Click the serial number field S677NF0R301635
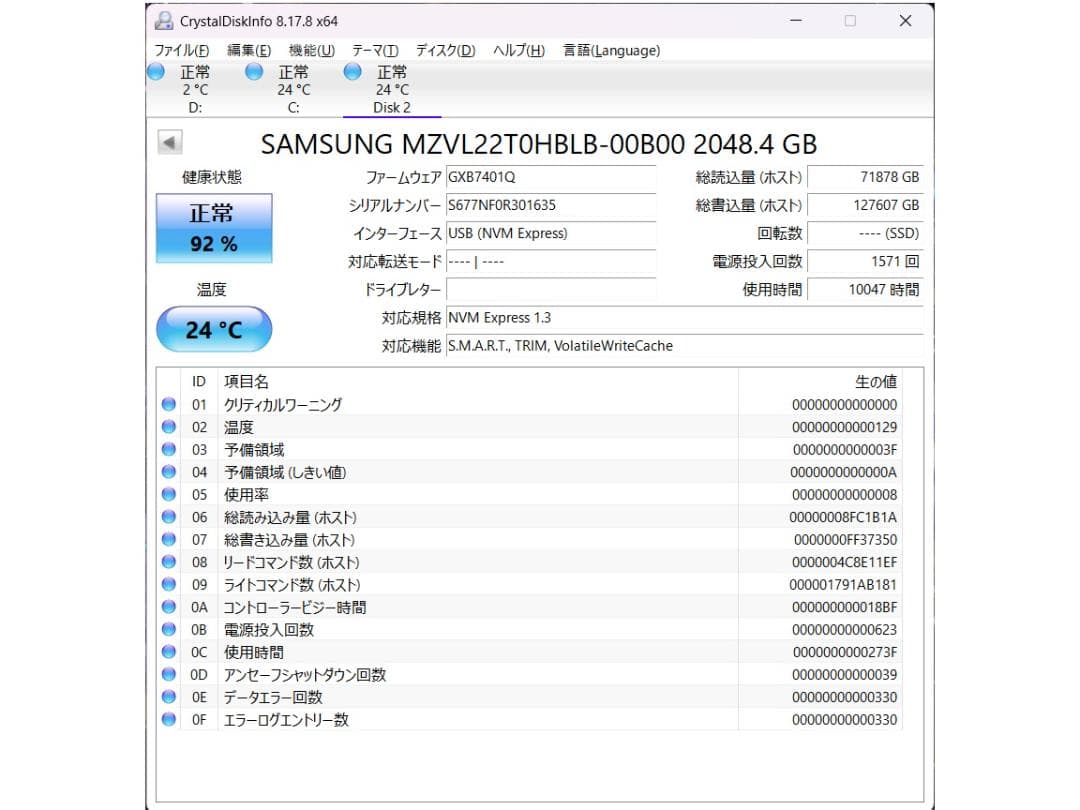This screenshot has width=1080, height=810. [x=550, y=205]
